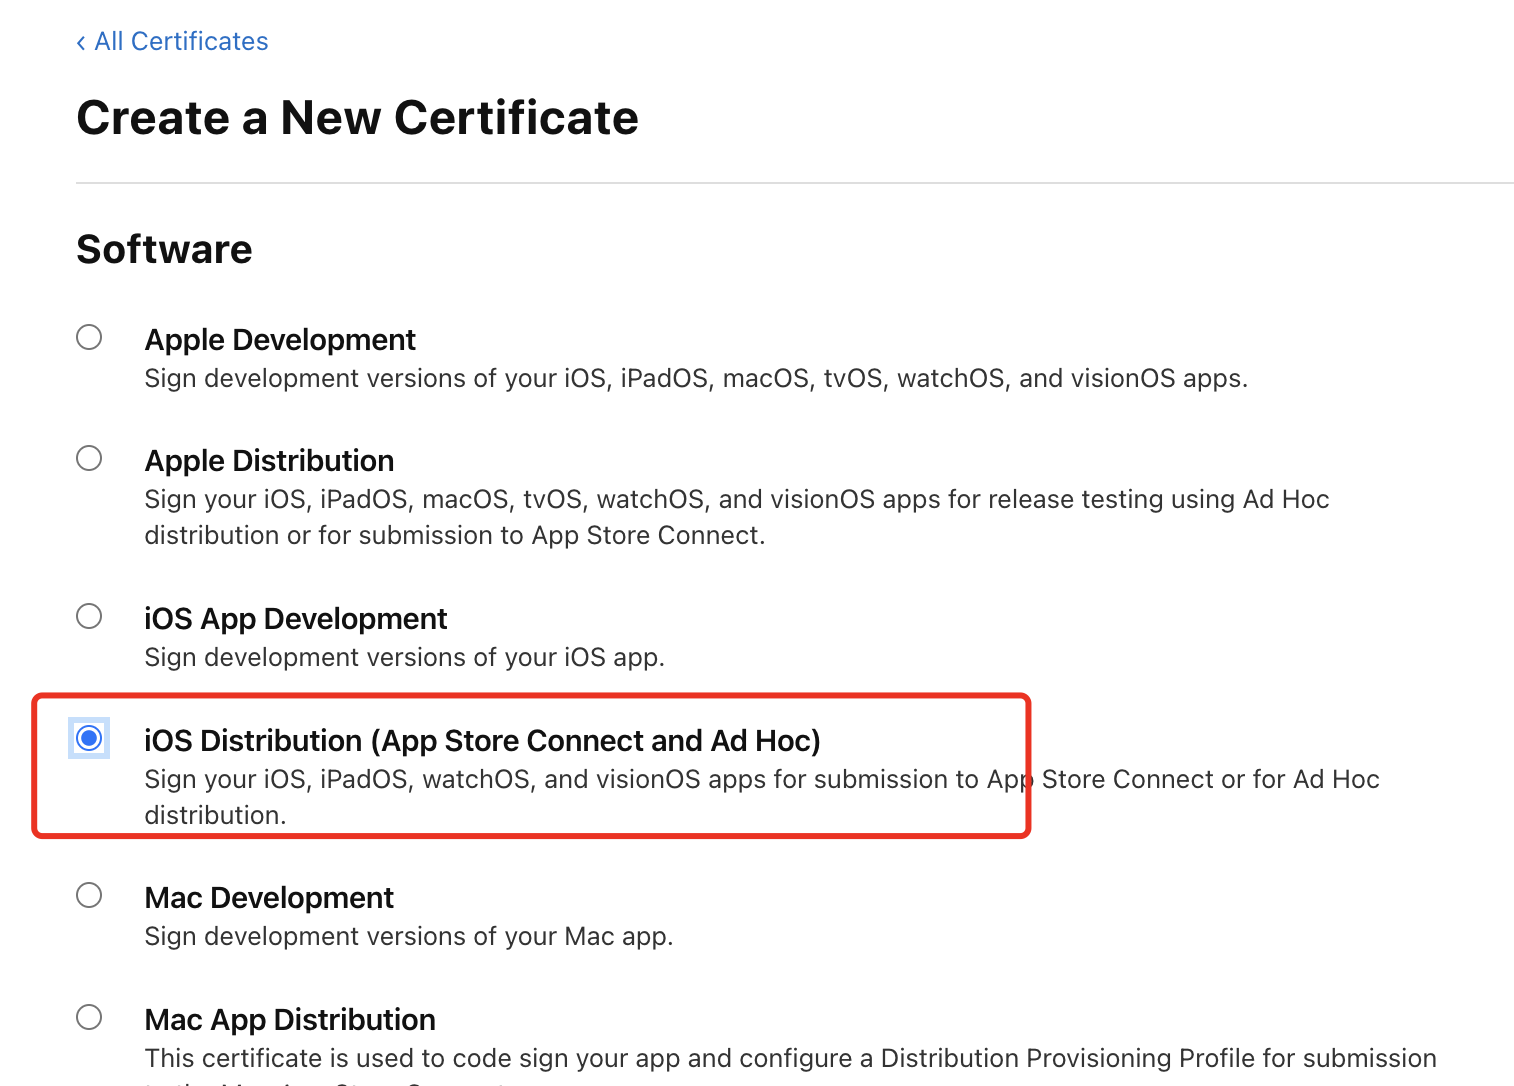Select the Mac App Distribution radio button
The height and width of the screenshot is (1086, 1514).
click(x=89, y=1017)
